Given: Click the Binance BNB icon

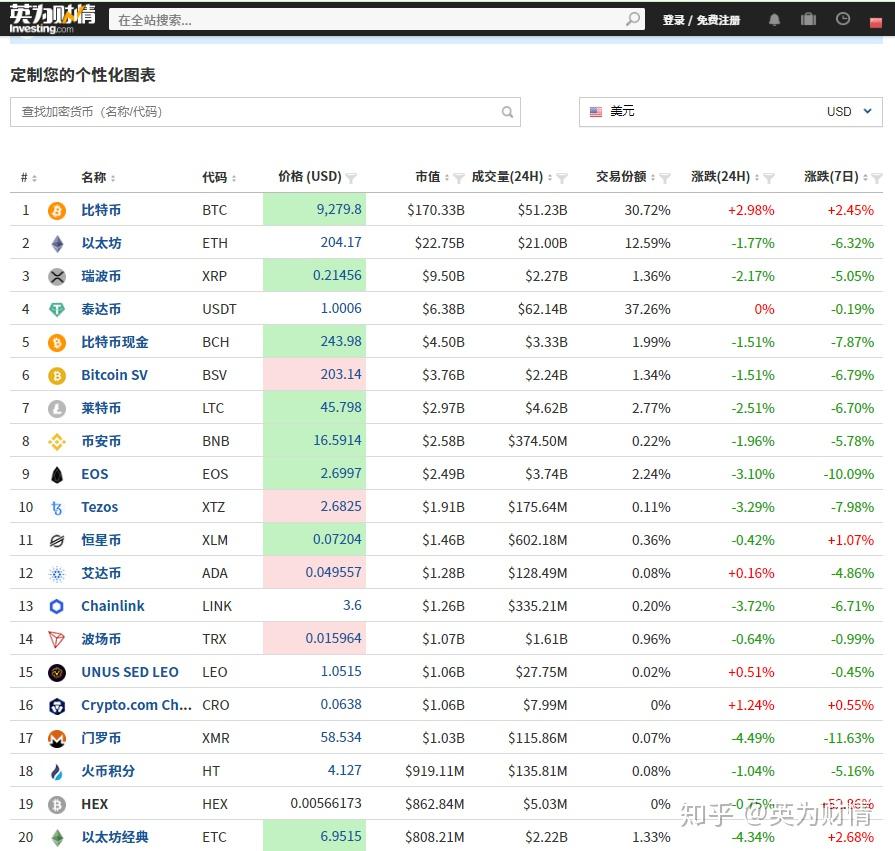Looking at the screenshot, I should [x=57, y=442].
